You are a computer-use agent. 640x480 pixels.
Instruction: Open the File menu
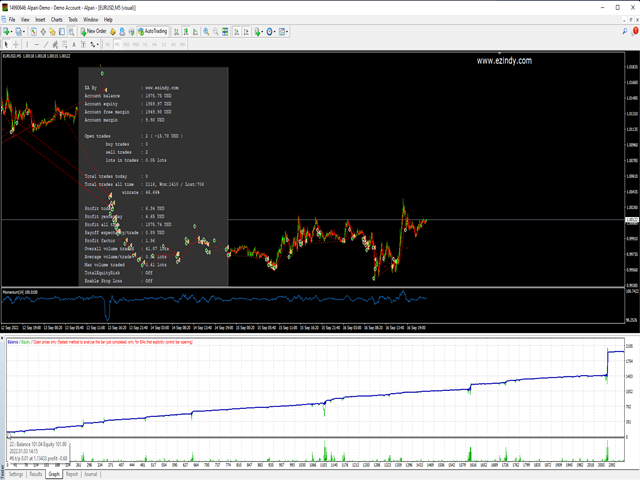pyautogui.click(x=12, y=20)
